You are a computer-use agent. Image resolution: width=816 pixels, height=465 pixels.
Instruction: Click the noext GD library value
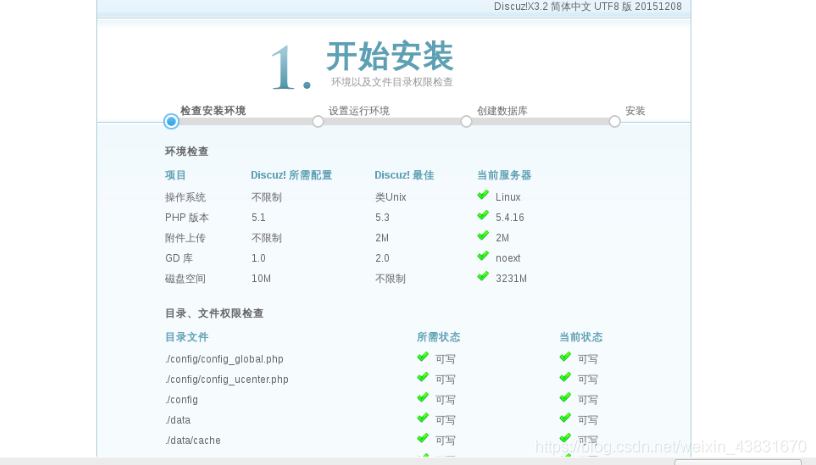point(508,258)
